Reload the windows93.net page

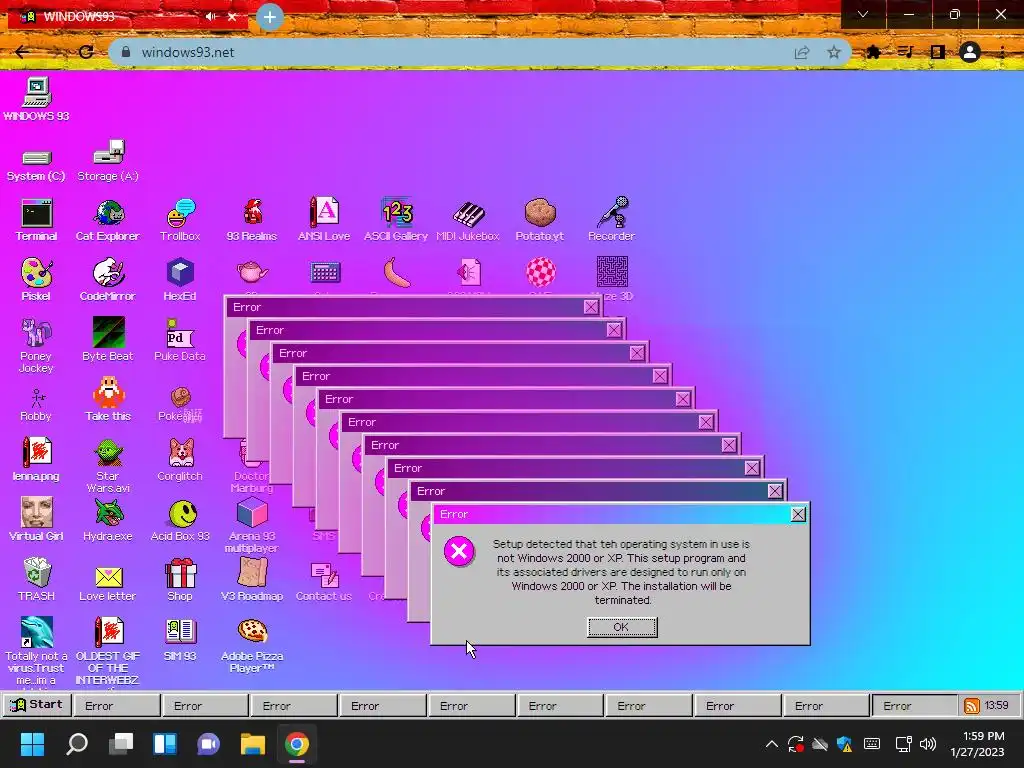coord(86,52)
